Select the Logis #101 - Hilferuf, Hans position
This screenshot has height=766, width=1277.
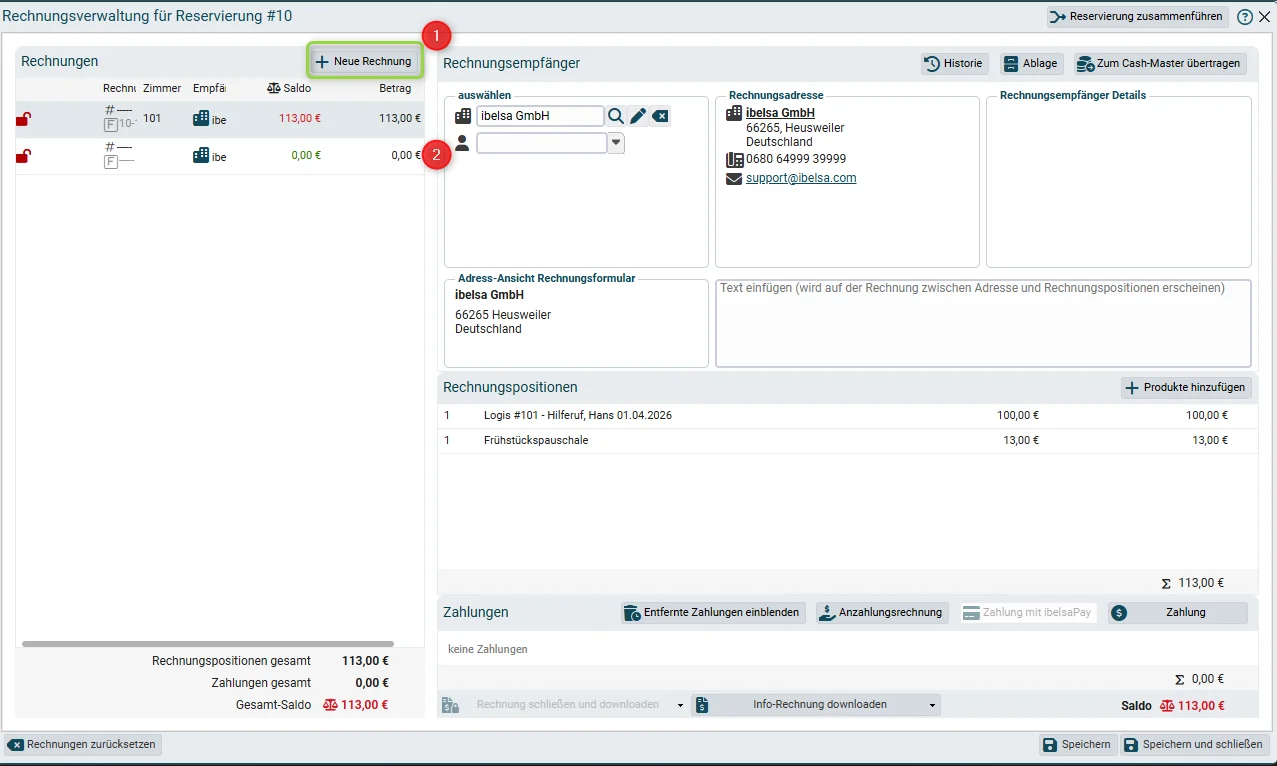click(x=848, y=415)
